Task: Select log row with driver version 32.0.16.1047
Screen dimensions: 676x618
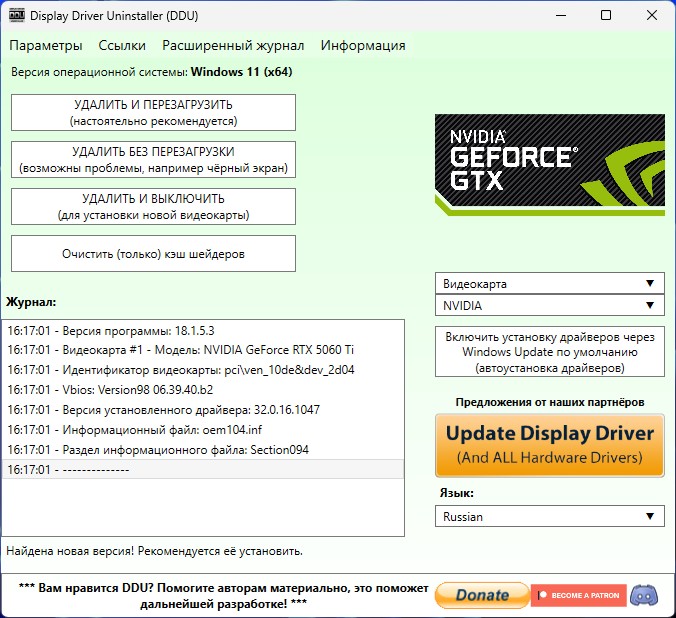Action: [x=203, y=409]
